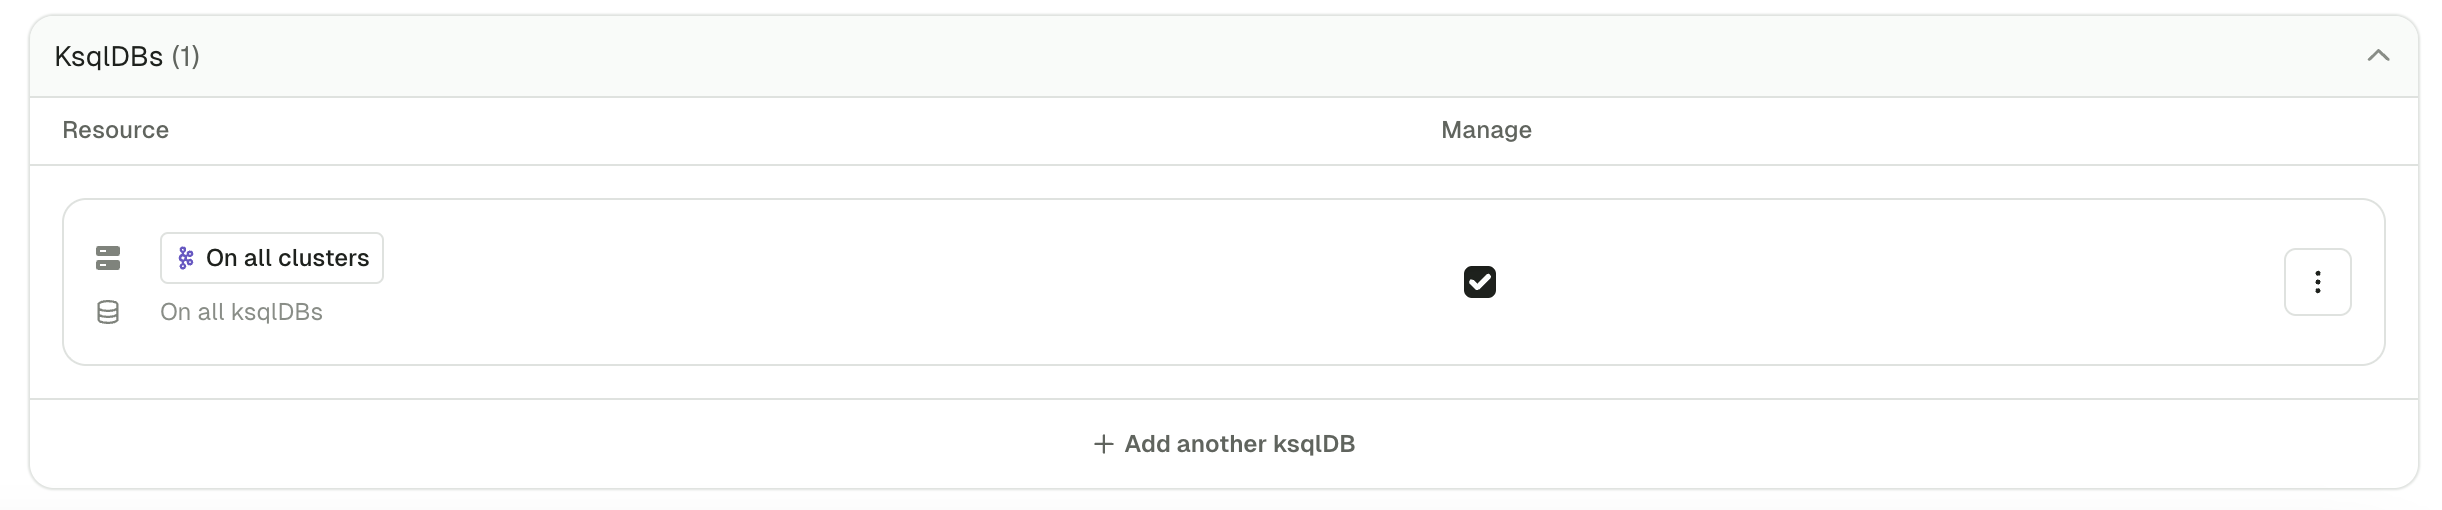Uncheck the Manage checkbox for all ksqlDBs
This screenshot has height=510, width=2442.
coord(1479,282)
